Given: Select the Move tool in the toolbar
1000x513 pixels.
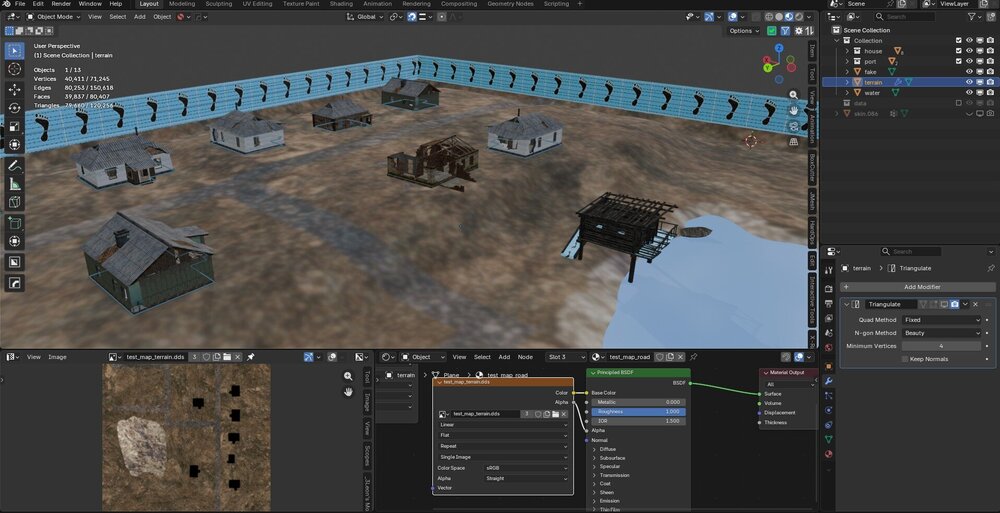Looking at the screenshot, I should (x=15, y=90).
